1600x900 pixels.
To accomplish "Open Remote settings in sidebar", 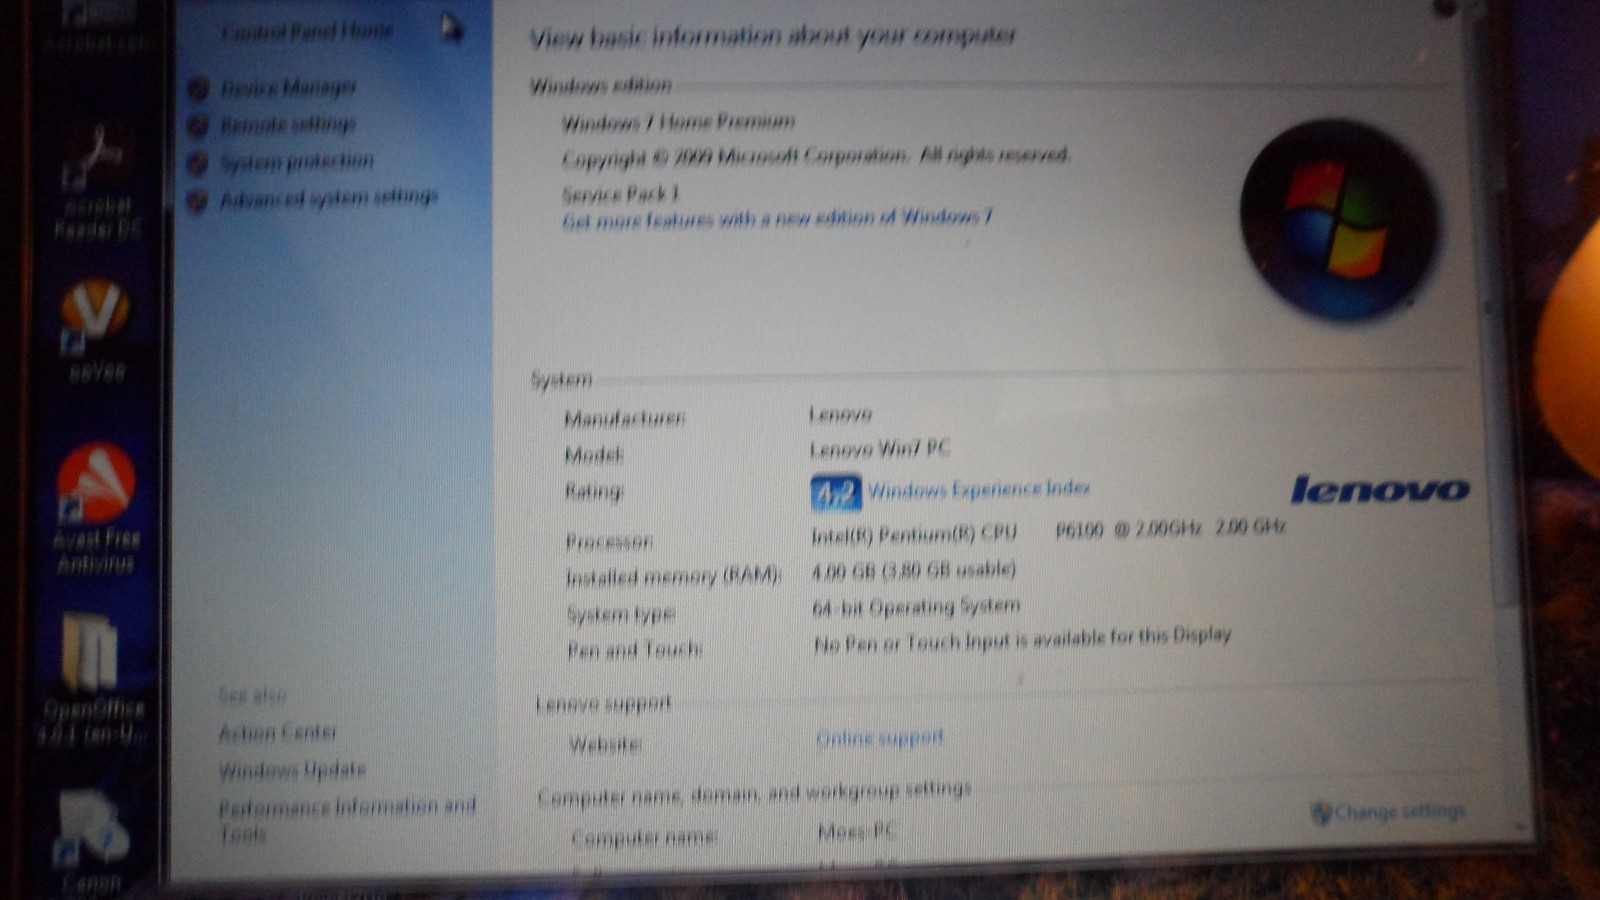I will click(288, 124).
